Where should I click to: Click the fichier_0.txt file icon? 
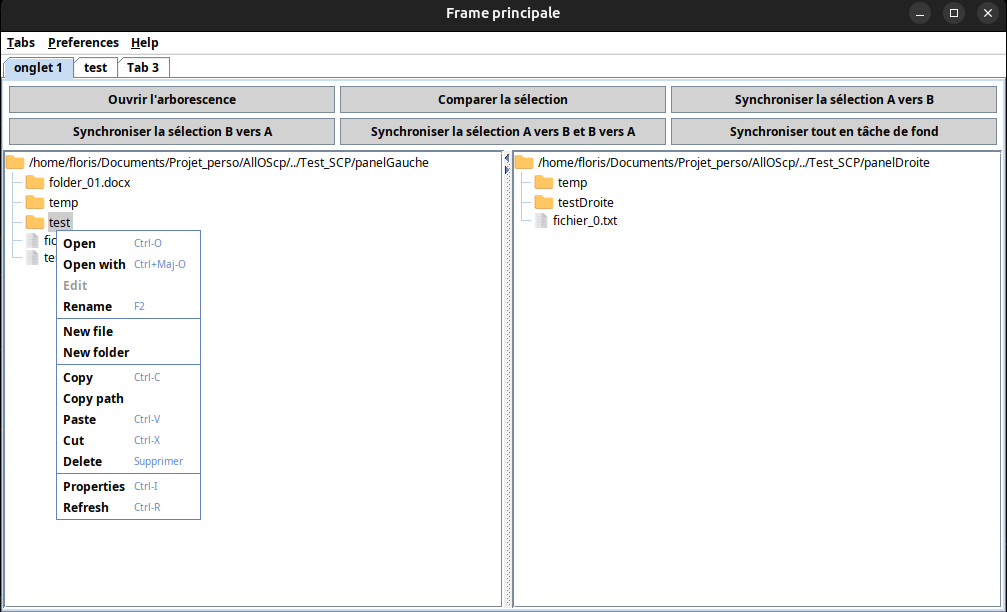(542, 220)
